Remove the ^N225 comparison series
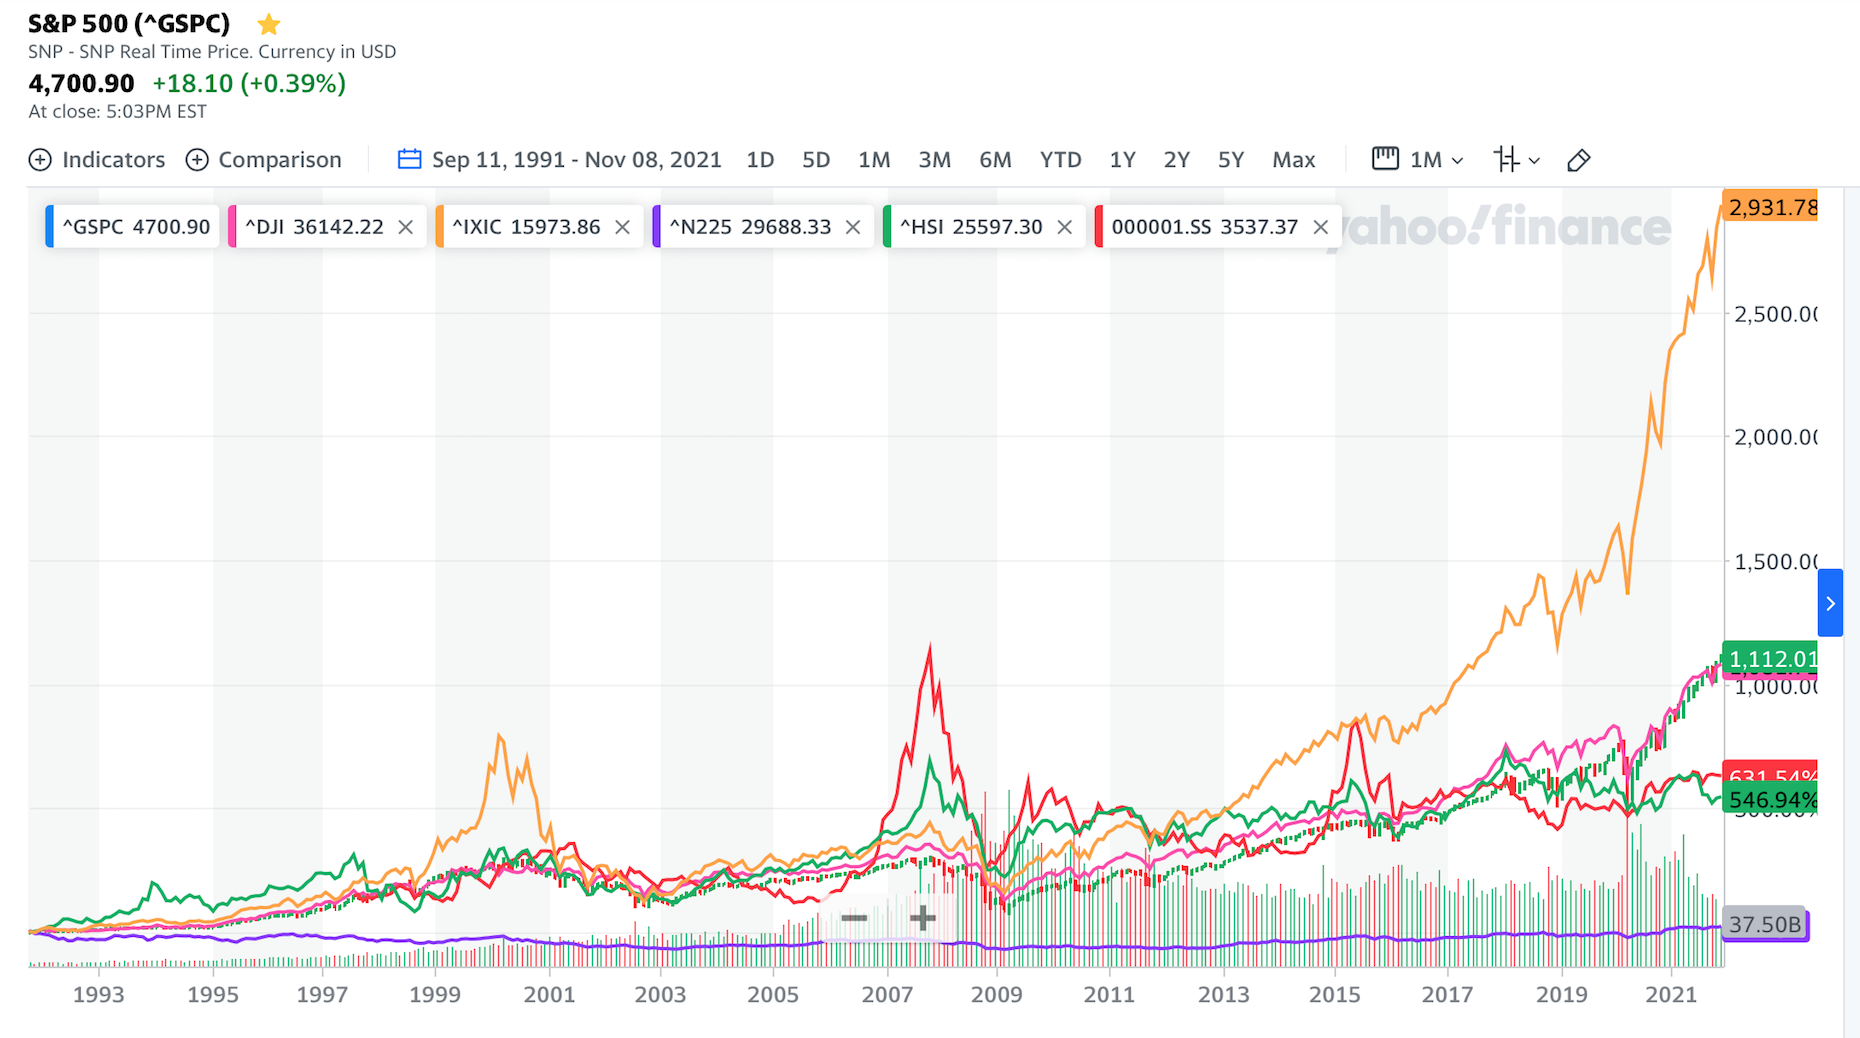This screenshot has height=1038, width=1860. pyautogui.click(x=853, y=227)
